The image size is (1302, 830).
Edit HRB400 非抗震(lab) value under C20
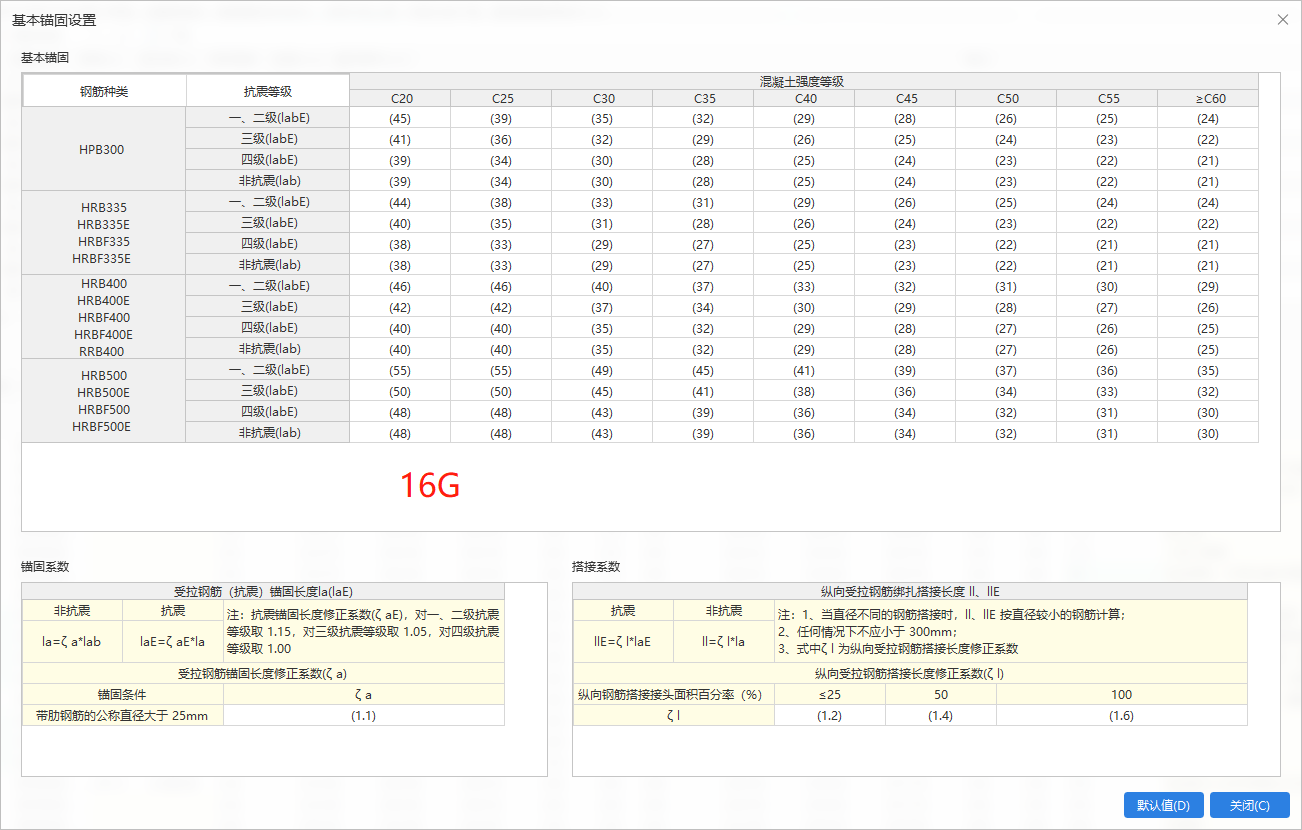click(x=400, y=349)
